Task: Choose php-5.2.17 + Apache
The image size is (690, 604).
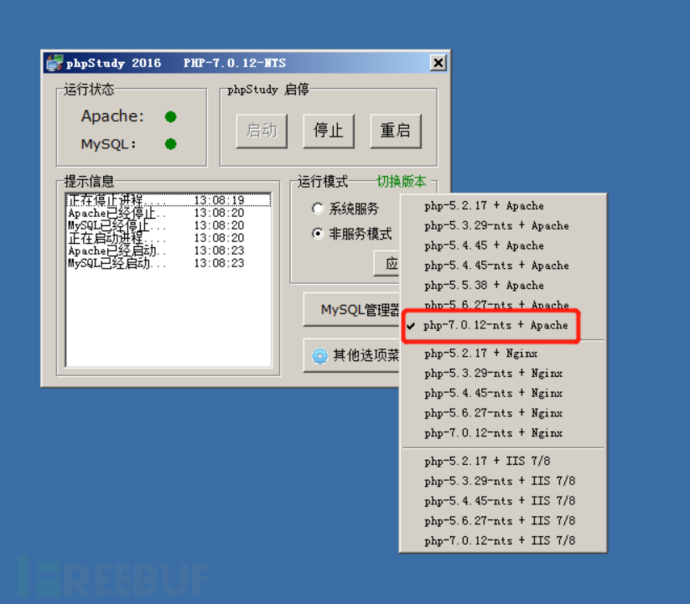Action: [503, 206]
